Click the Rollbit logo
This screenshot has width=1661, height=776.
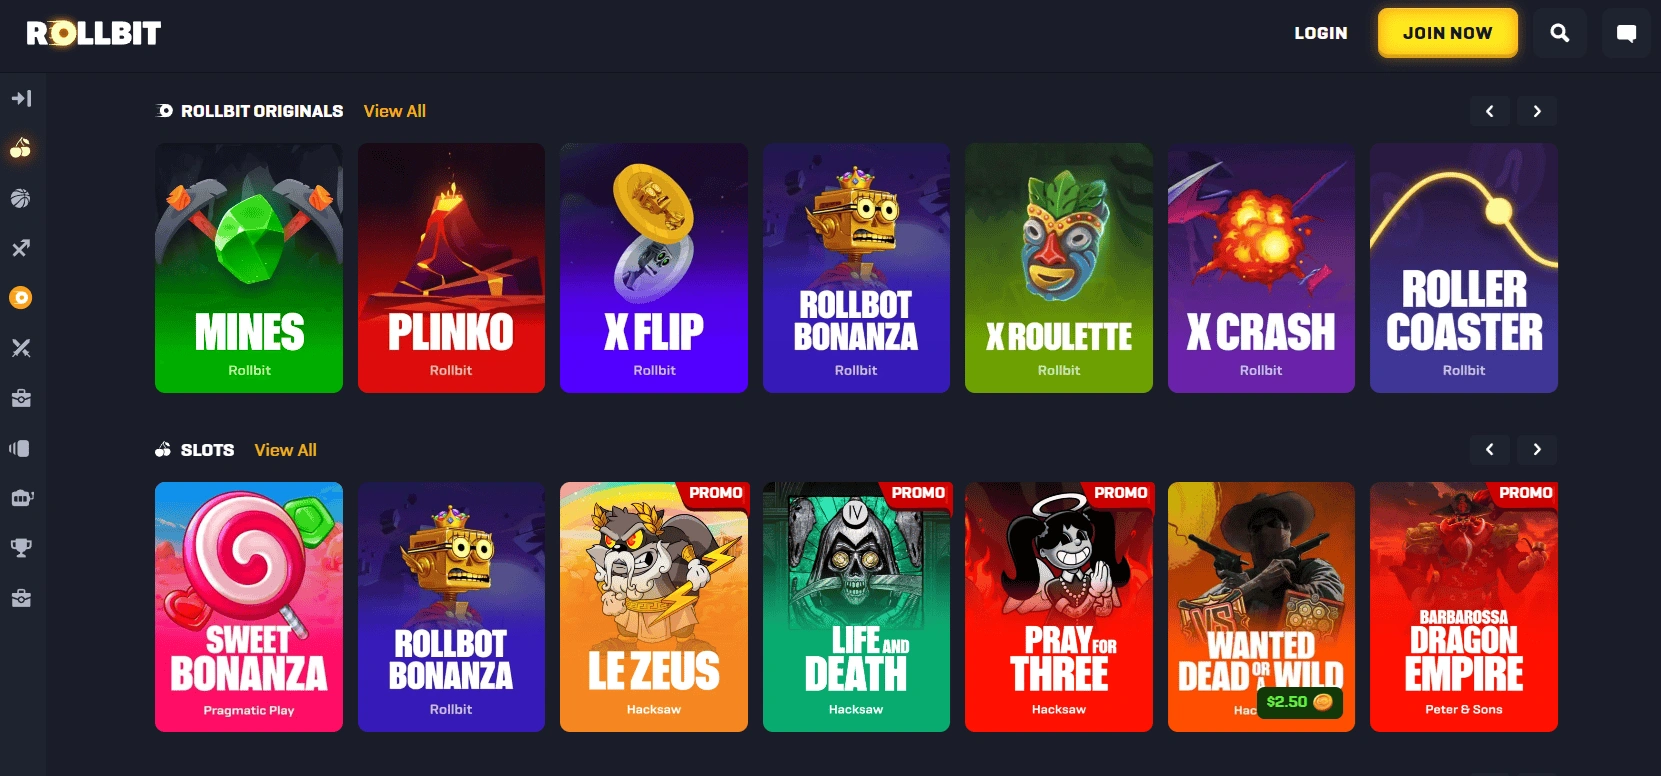[93, 33]
